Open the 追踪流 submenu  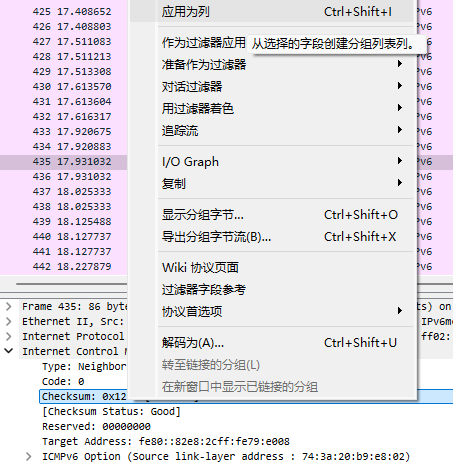click(271, 130)
